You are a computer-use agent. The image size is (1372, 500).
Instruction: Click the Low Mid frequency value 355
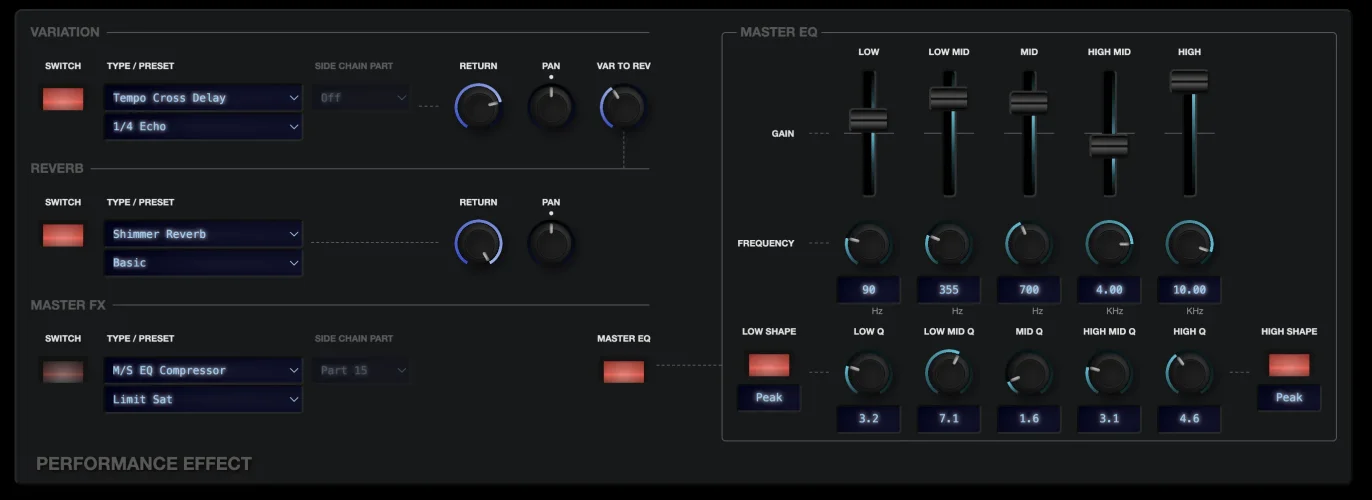(x=948, y=290)
